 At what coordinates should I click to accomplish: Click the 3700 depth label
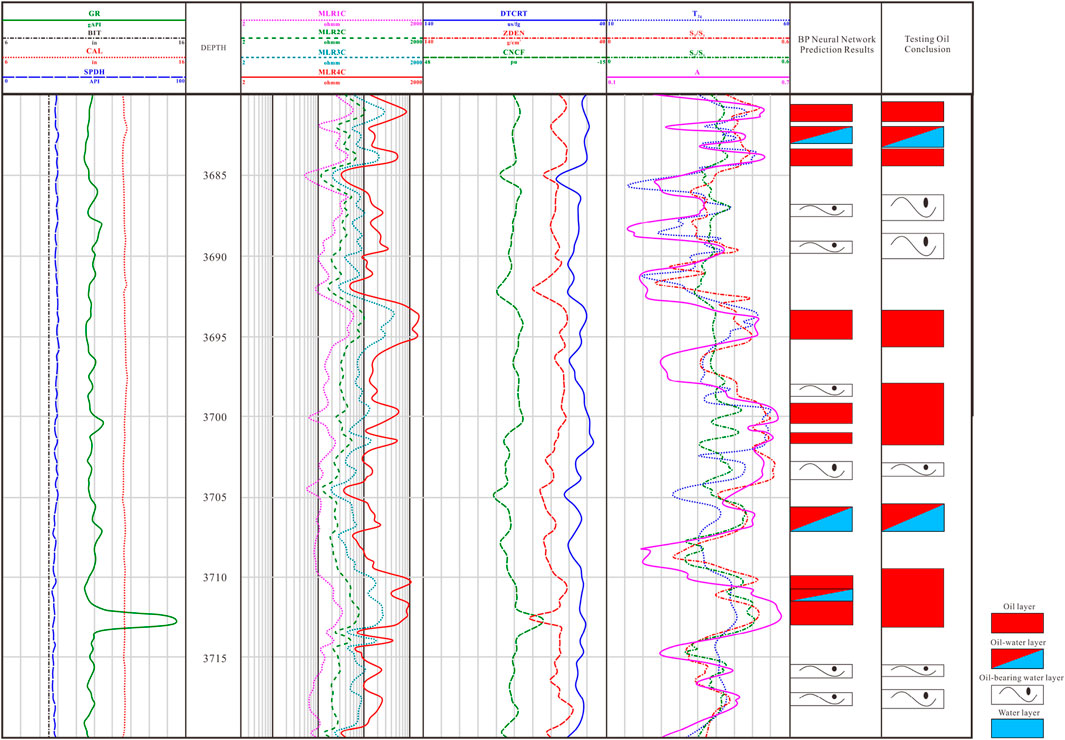pos(213,418)
